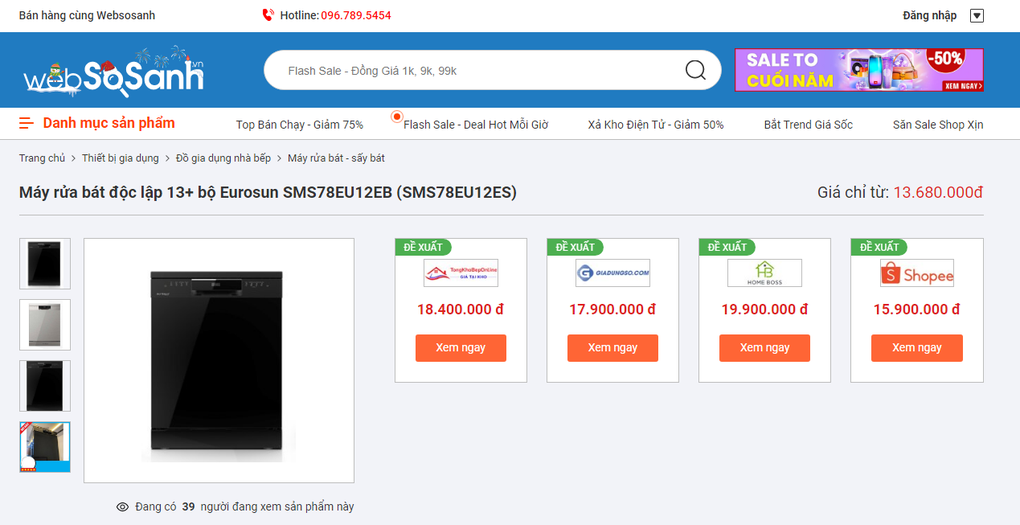Click the price 19.900.000 đ

pos(764,310)
